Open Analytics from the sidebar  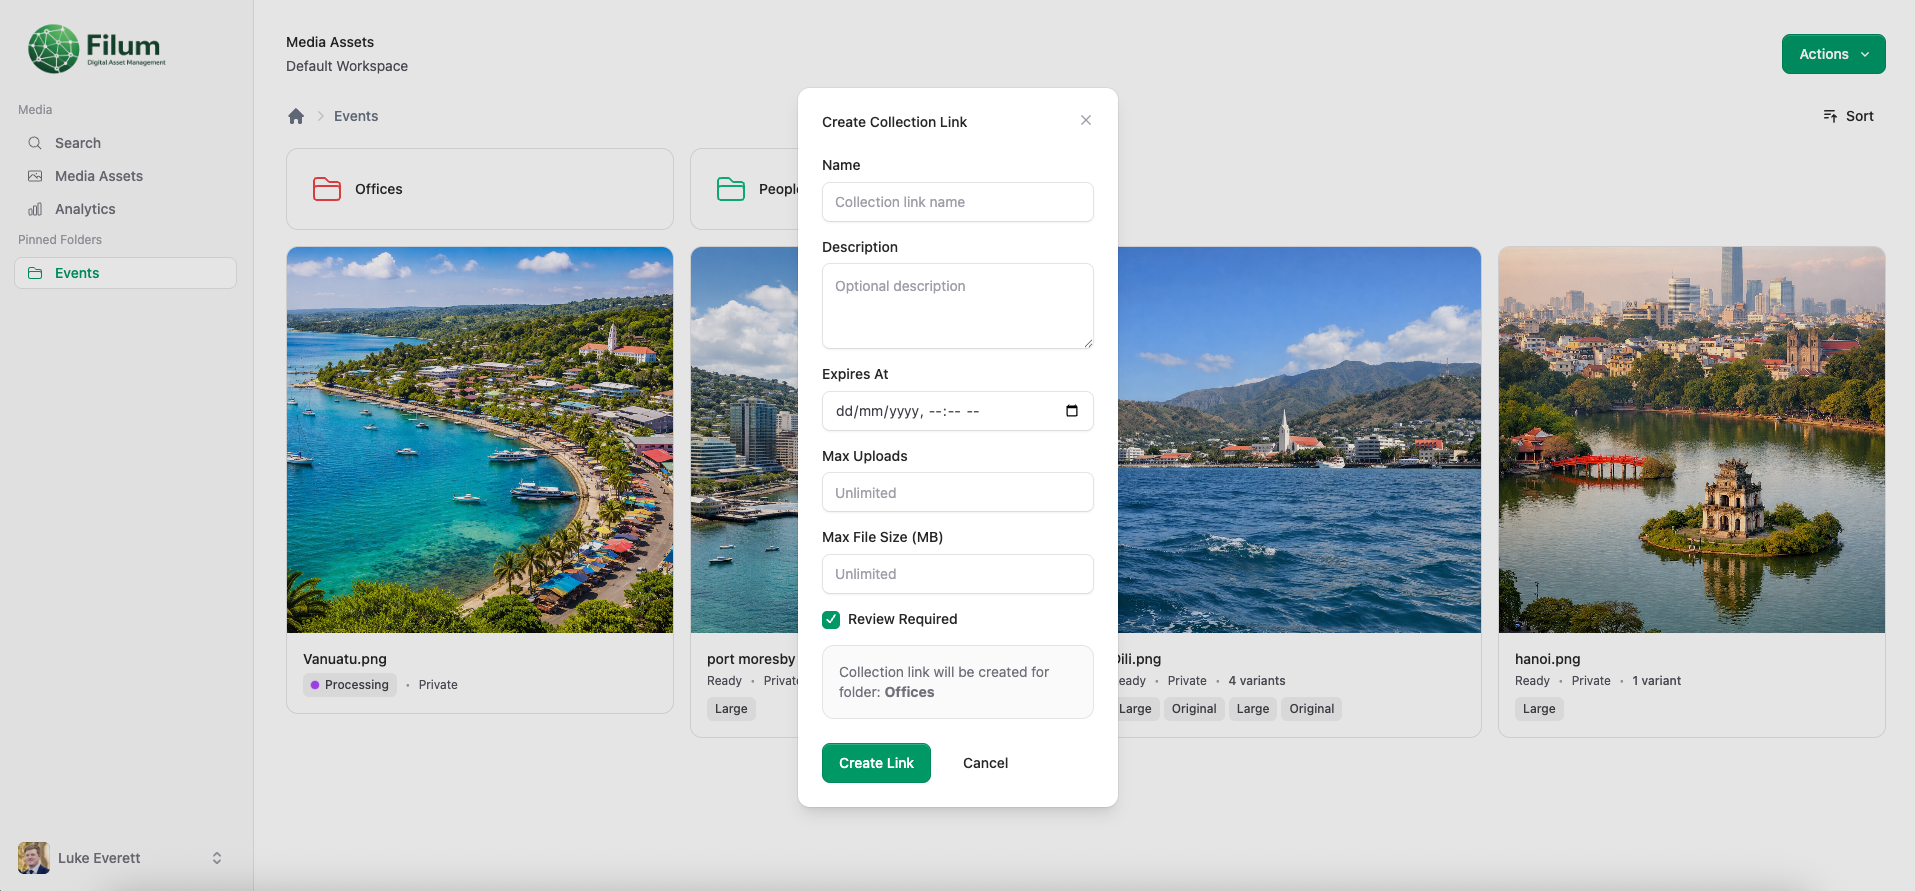(85, 209)
